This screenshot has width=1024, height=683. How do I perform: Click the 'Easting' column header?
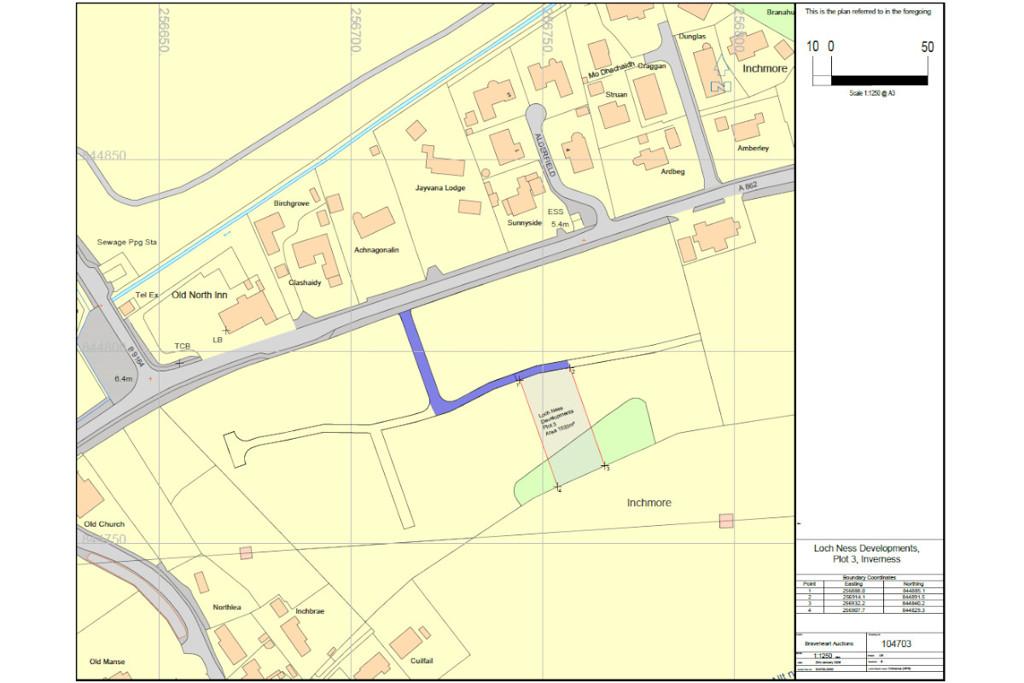click(854, 584)
